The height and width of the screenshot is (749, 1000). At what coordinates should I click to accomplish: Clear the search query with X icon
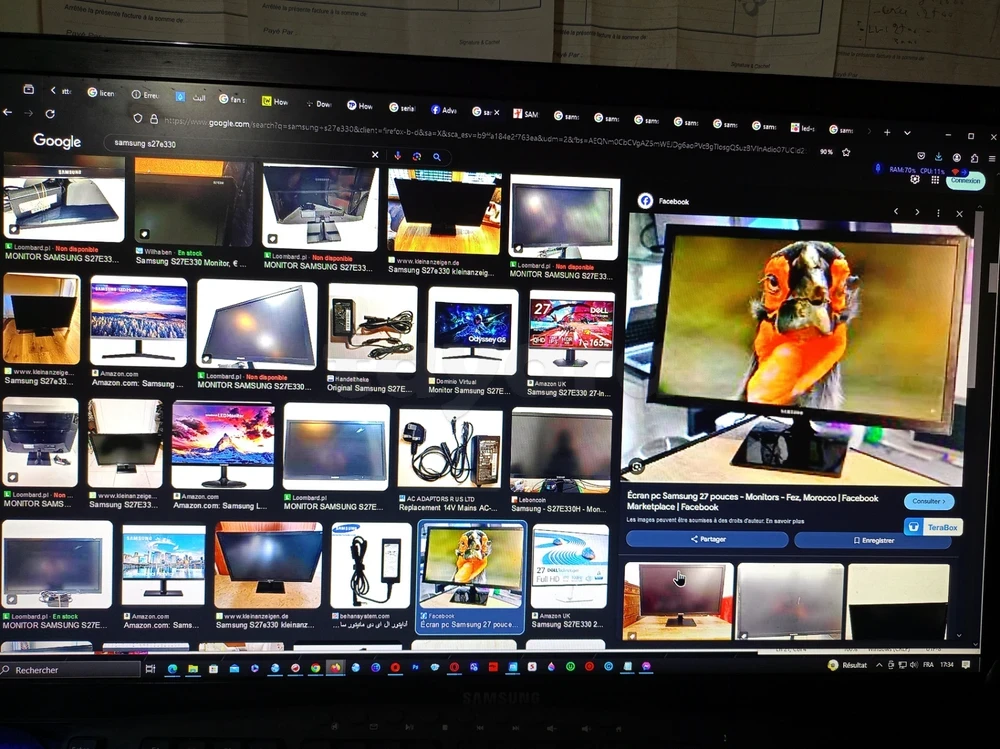coord(375,155)
